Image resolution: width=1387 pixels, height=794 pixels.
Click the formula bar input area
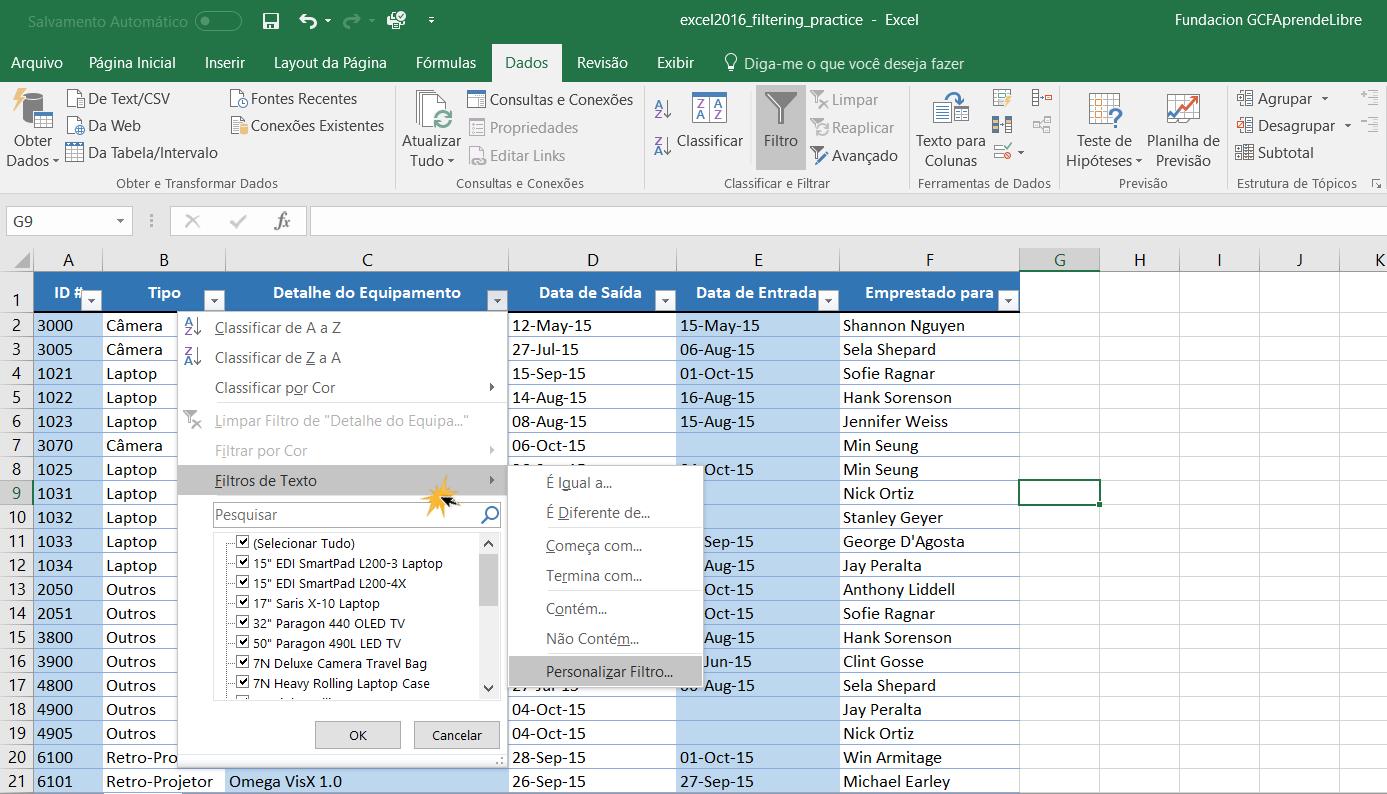pos(848,221)
